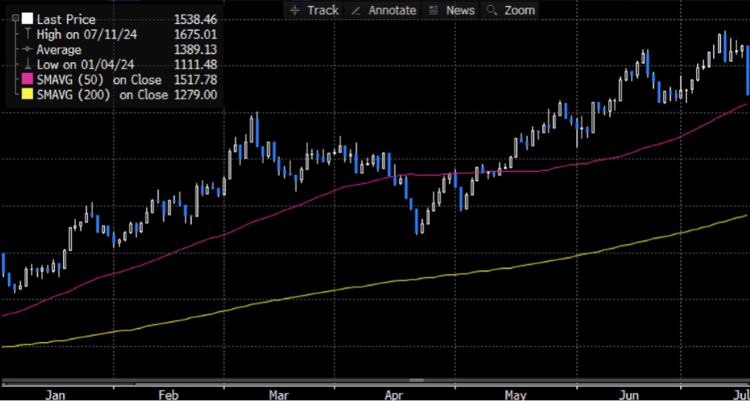Click the pink SMAVG (50) swatch
This screenshot has width=750, height=401.
pos(26,79)
